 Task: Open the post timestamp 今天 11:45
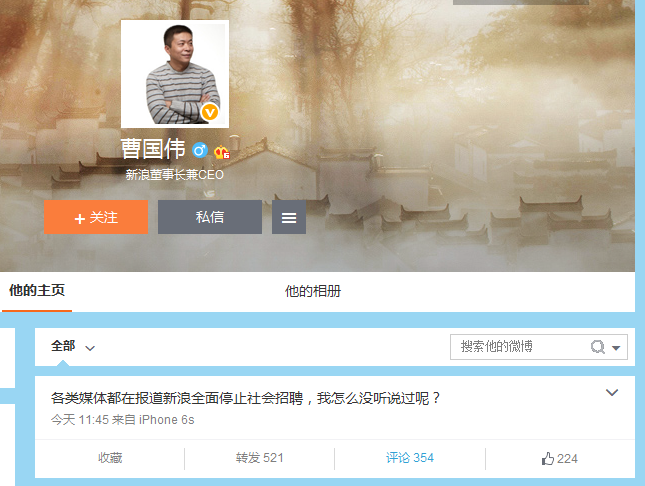coord(79,420)
